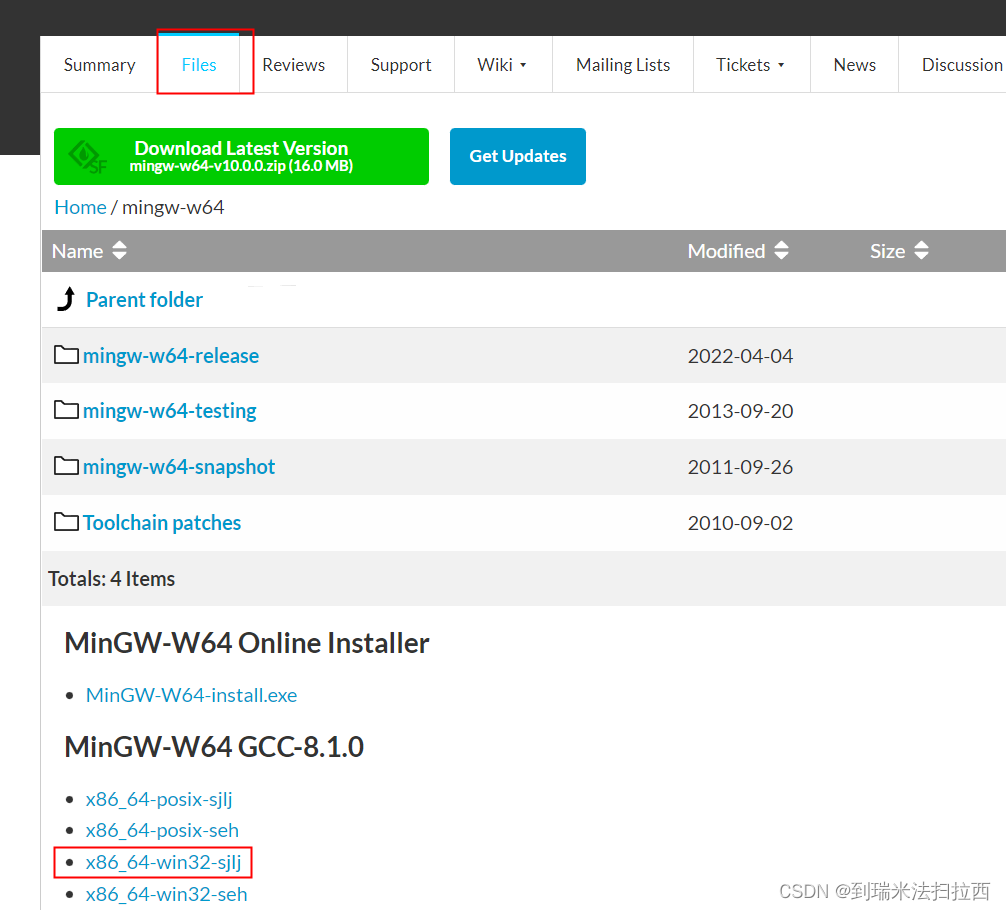Screen dimensions: 1006x910
Task: Open the Summary tab
Action: 99,65
